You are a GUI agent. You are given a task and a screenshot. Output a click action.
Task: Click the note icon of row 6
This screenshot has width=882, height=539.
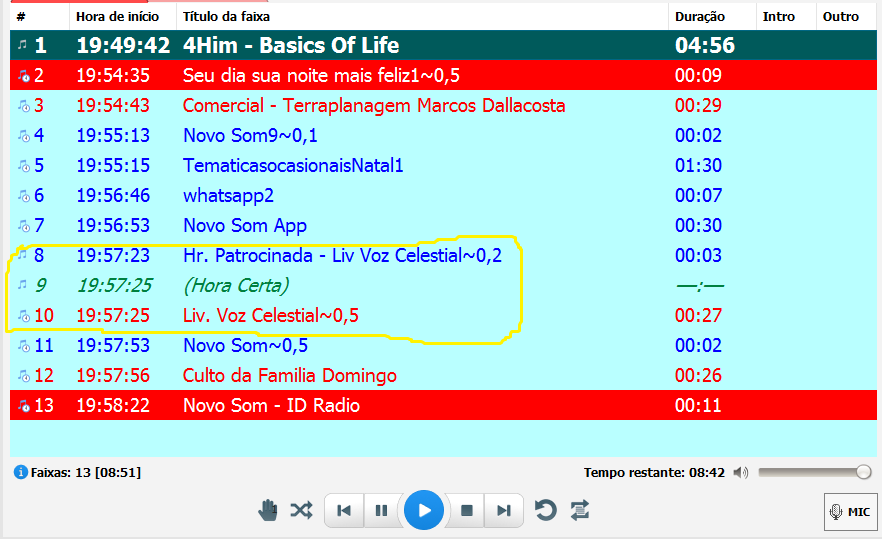tap(24, 196)
